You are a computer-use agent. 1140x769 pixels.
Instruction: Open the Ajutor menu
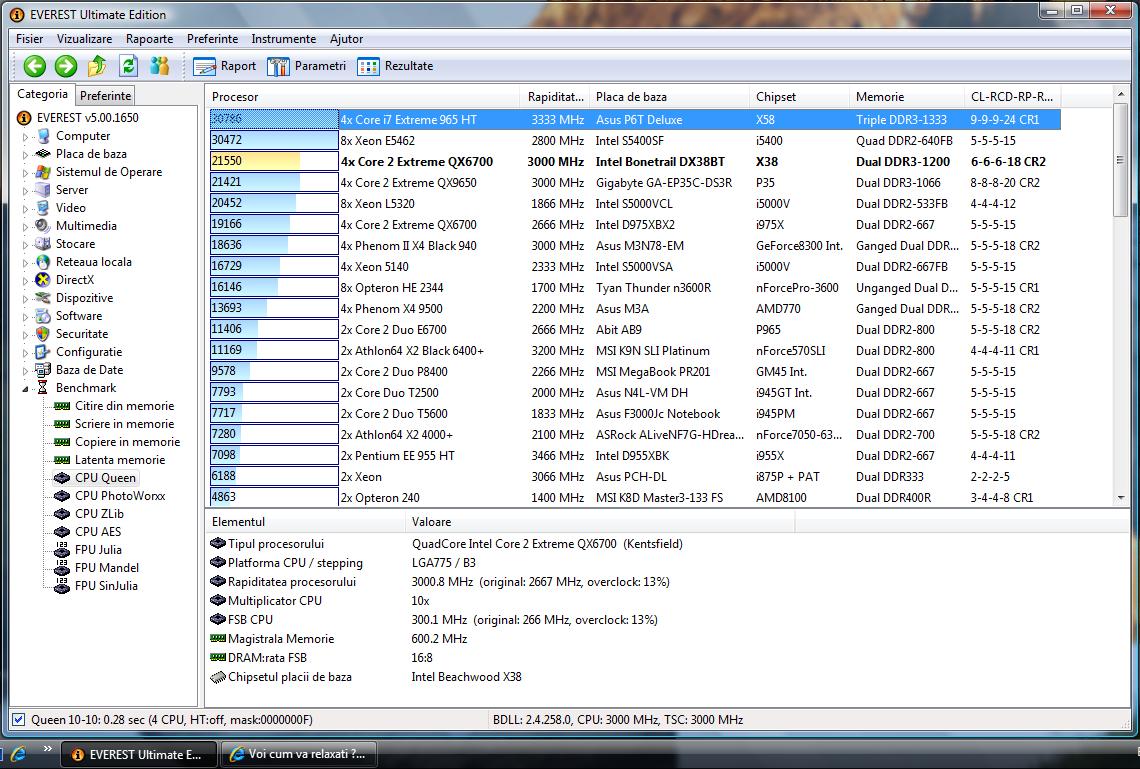347,39
